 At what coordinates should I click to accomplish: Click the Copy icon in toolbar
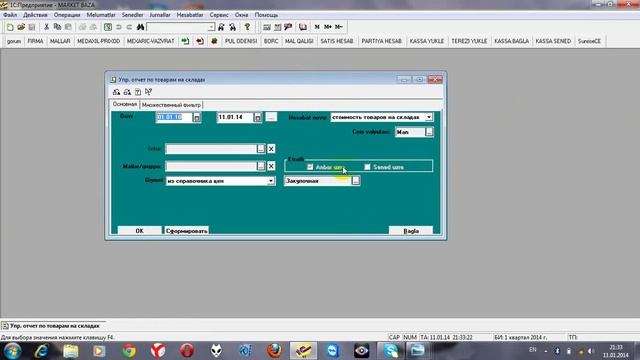[57, 27]
